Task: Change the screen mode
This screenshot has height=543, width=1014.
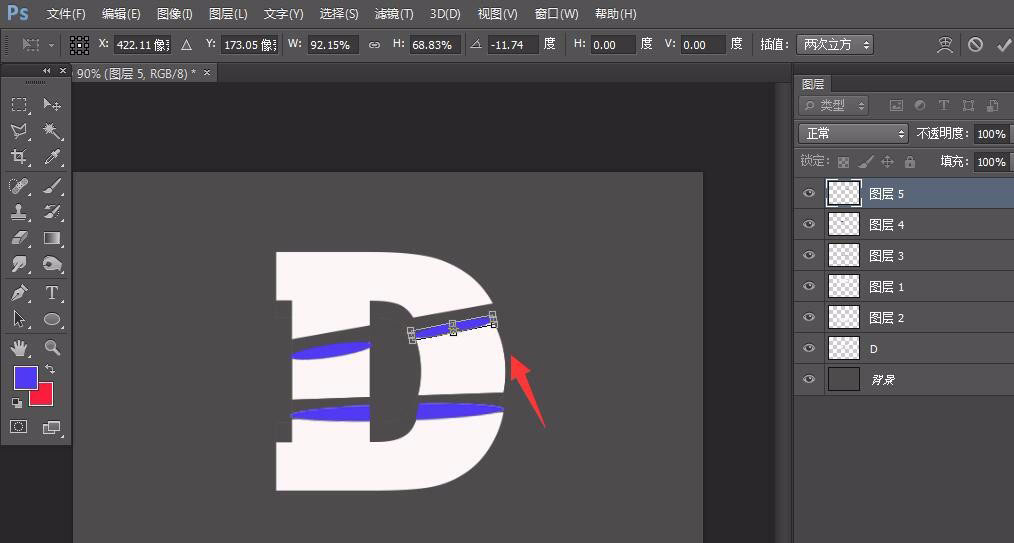Action: point(51,427)
